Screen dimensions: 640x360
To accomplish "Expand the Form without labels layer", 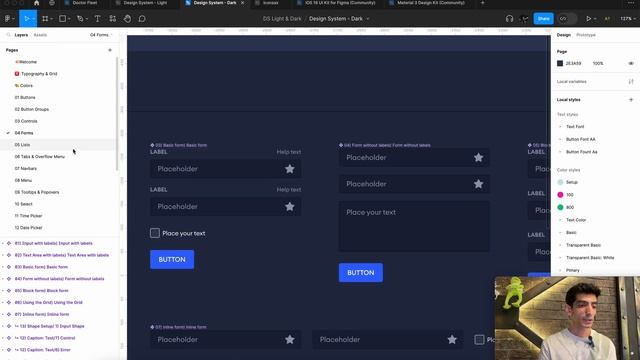I will click(3, 279).
